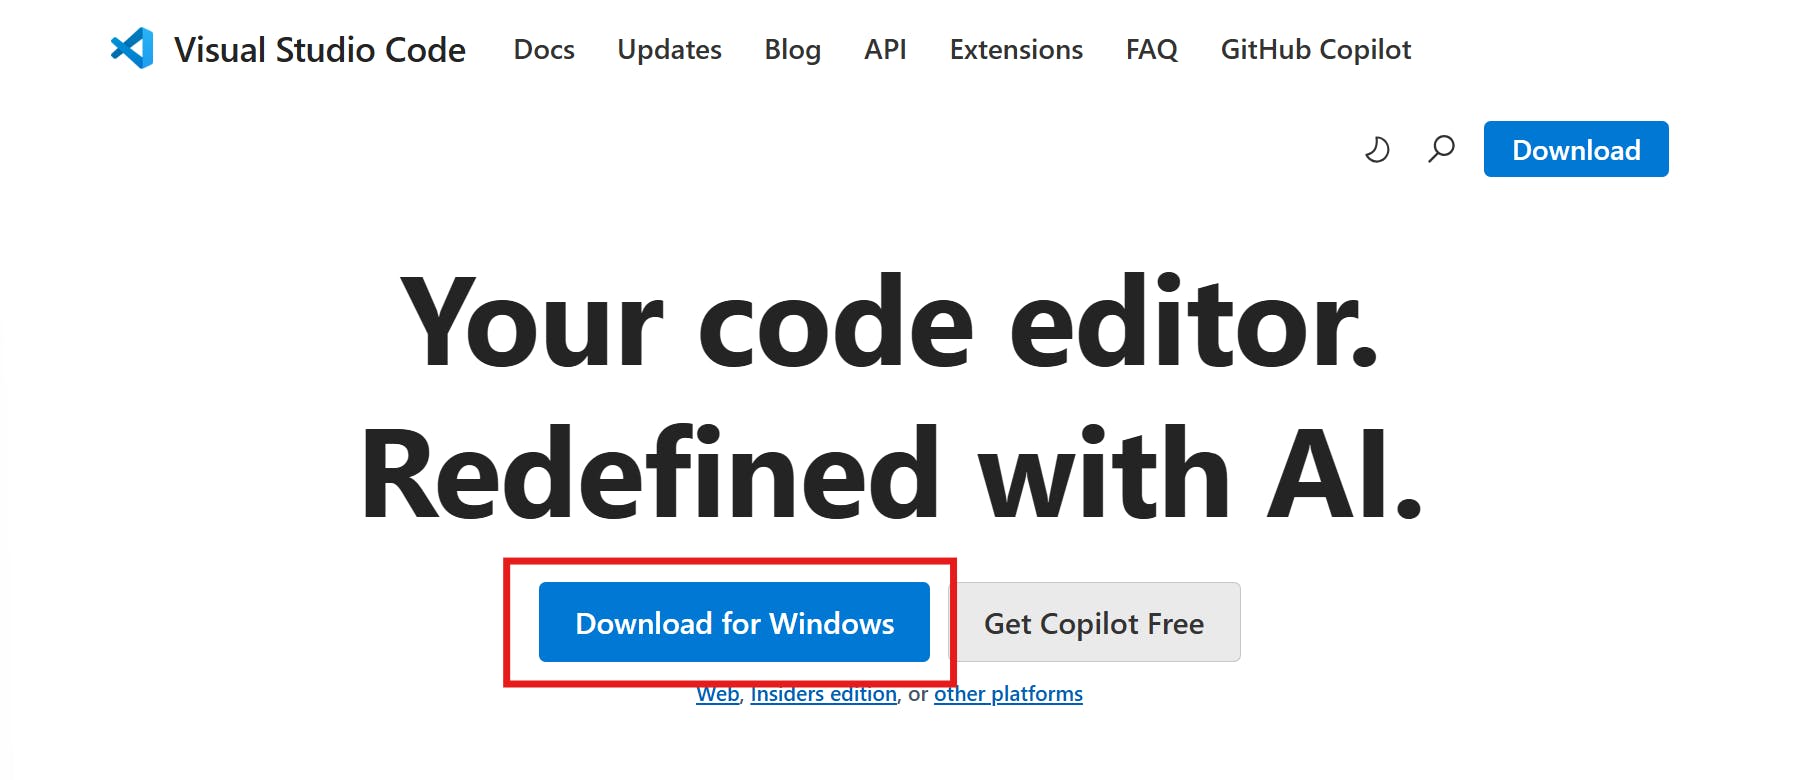Open the Insiders edition link

pyautogui.click(x=823, y=694)
